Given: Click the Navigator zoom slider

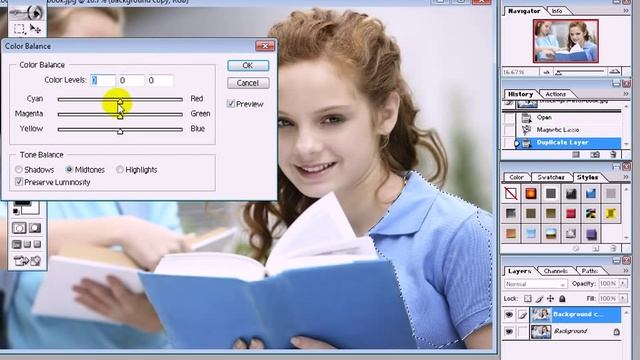Looking at the screenshot, I should [559, 73].
